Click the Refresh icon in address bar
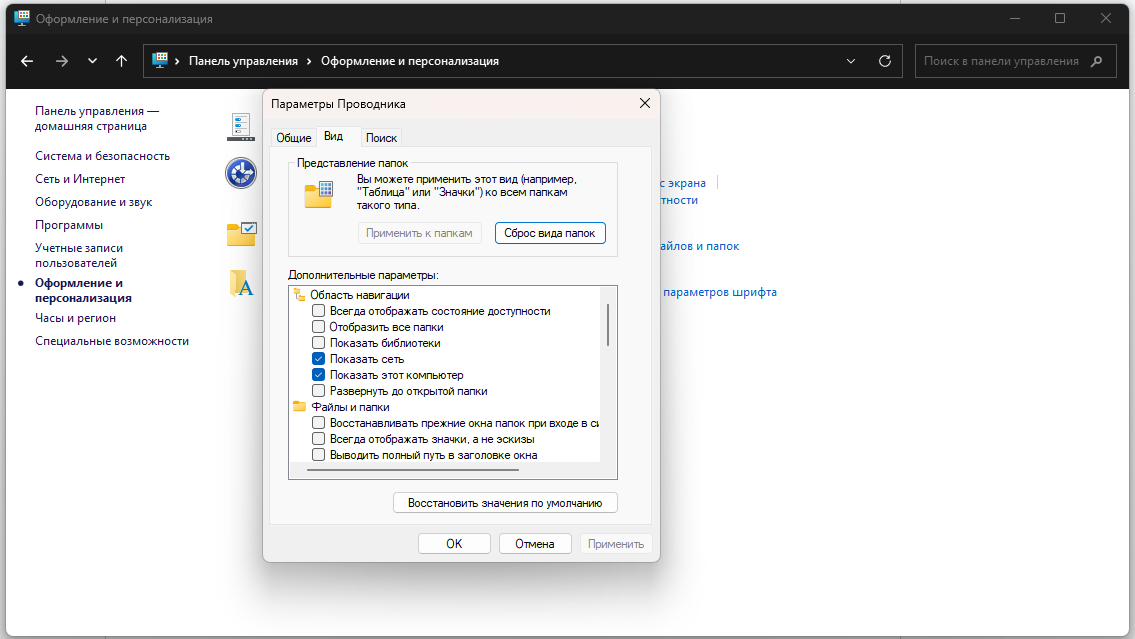The image size is (1135, 639). 884,61
